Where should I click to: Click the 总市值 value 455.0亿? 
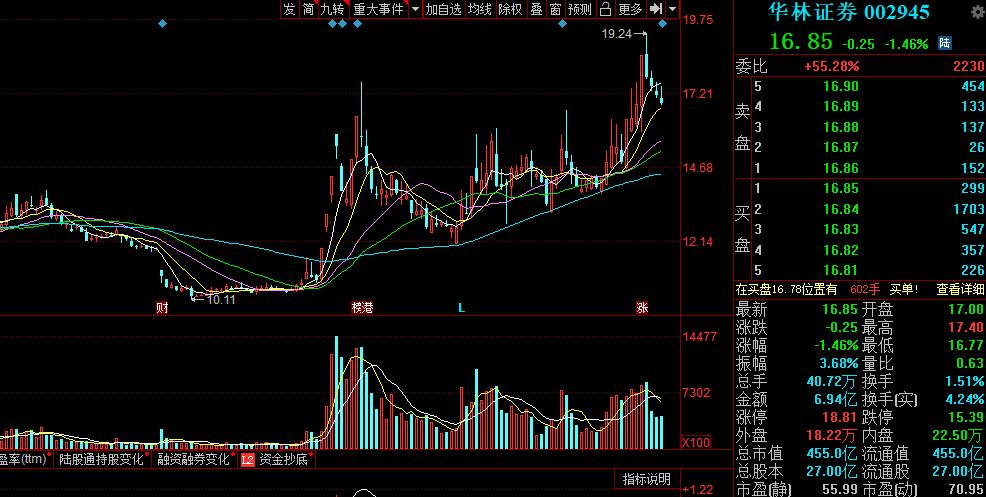(832, 453)
